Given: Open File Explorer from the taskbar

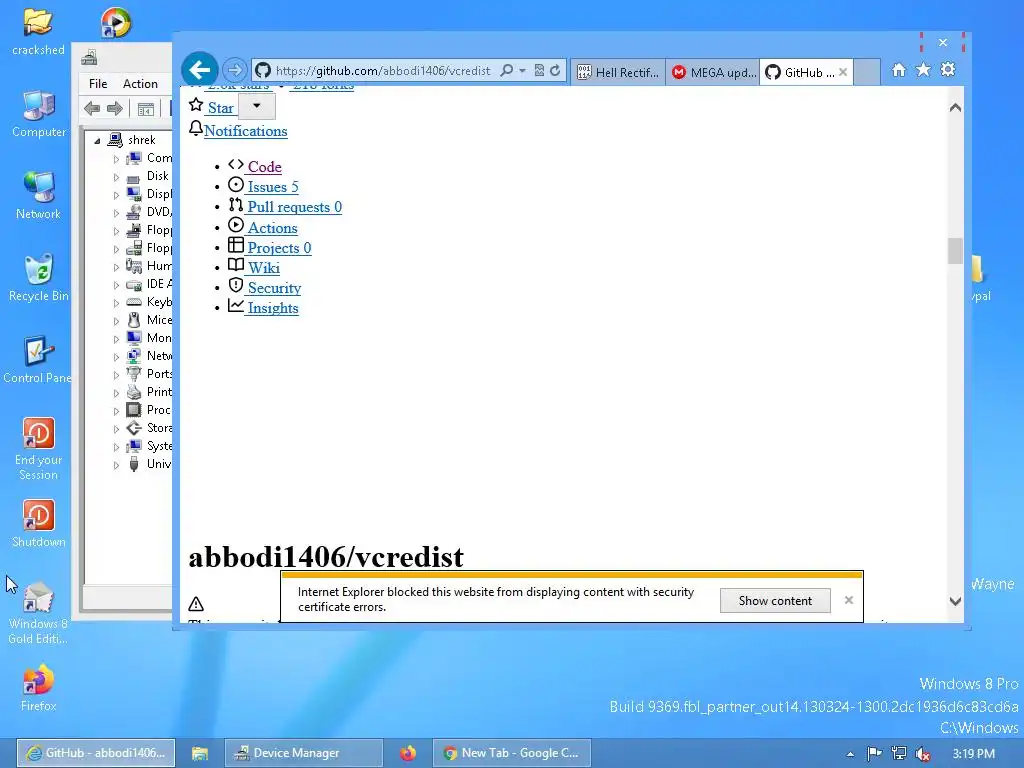Looking at the screenshot, I should tap(200, 753).
